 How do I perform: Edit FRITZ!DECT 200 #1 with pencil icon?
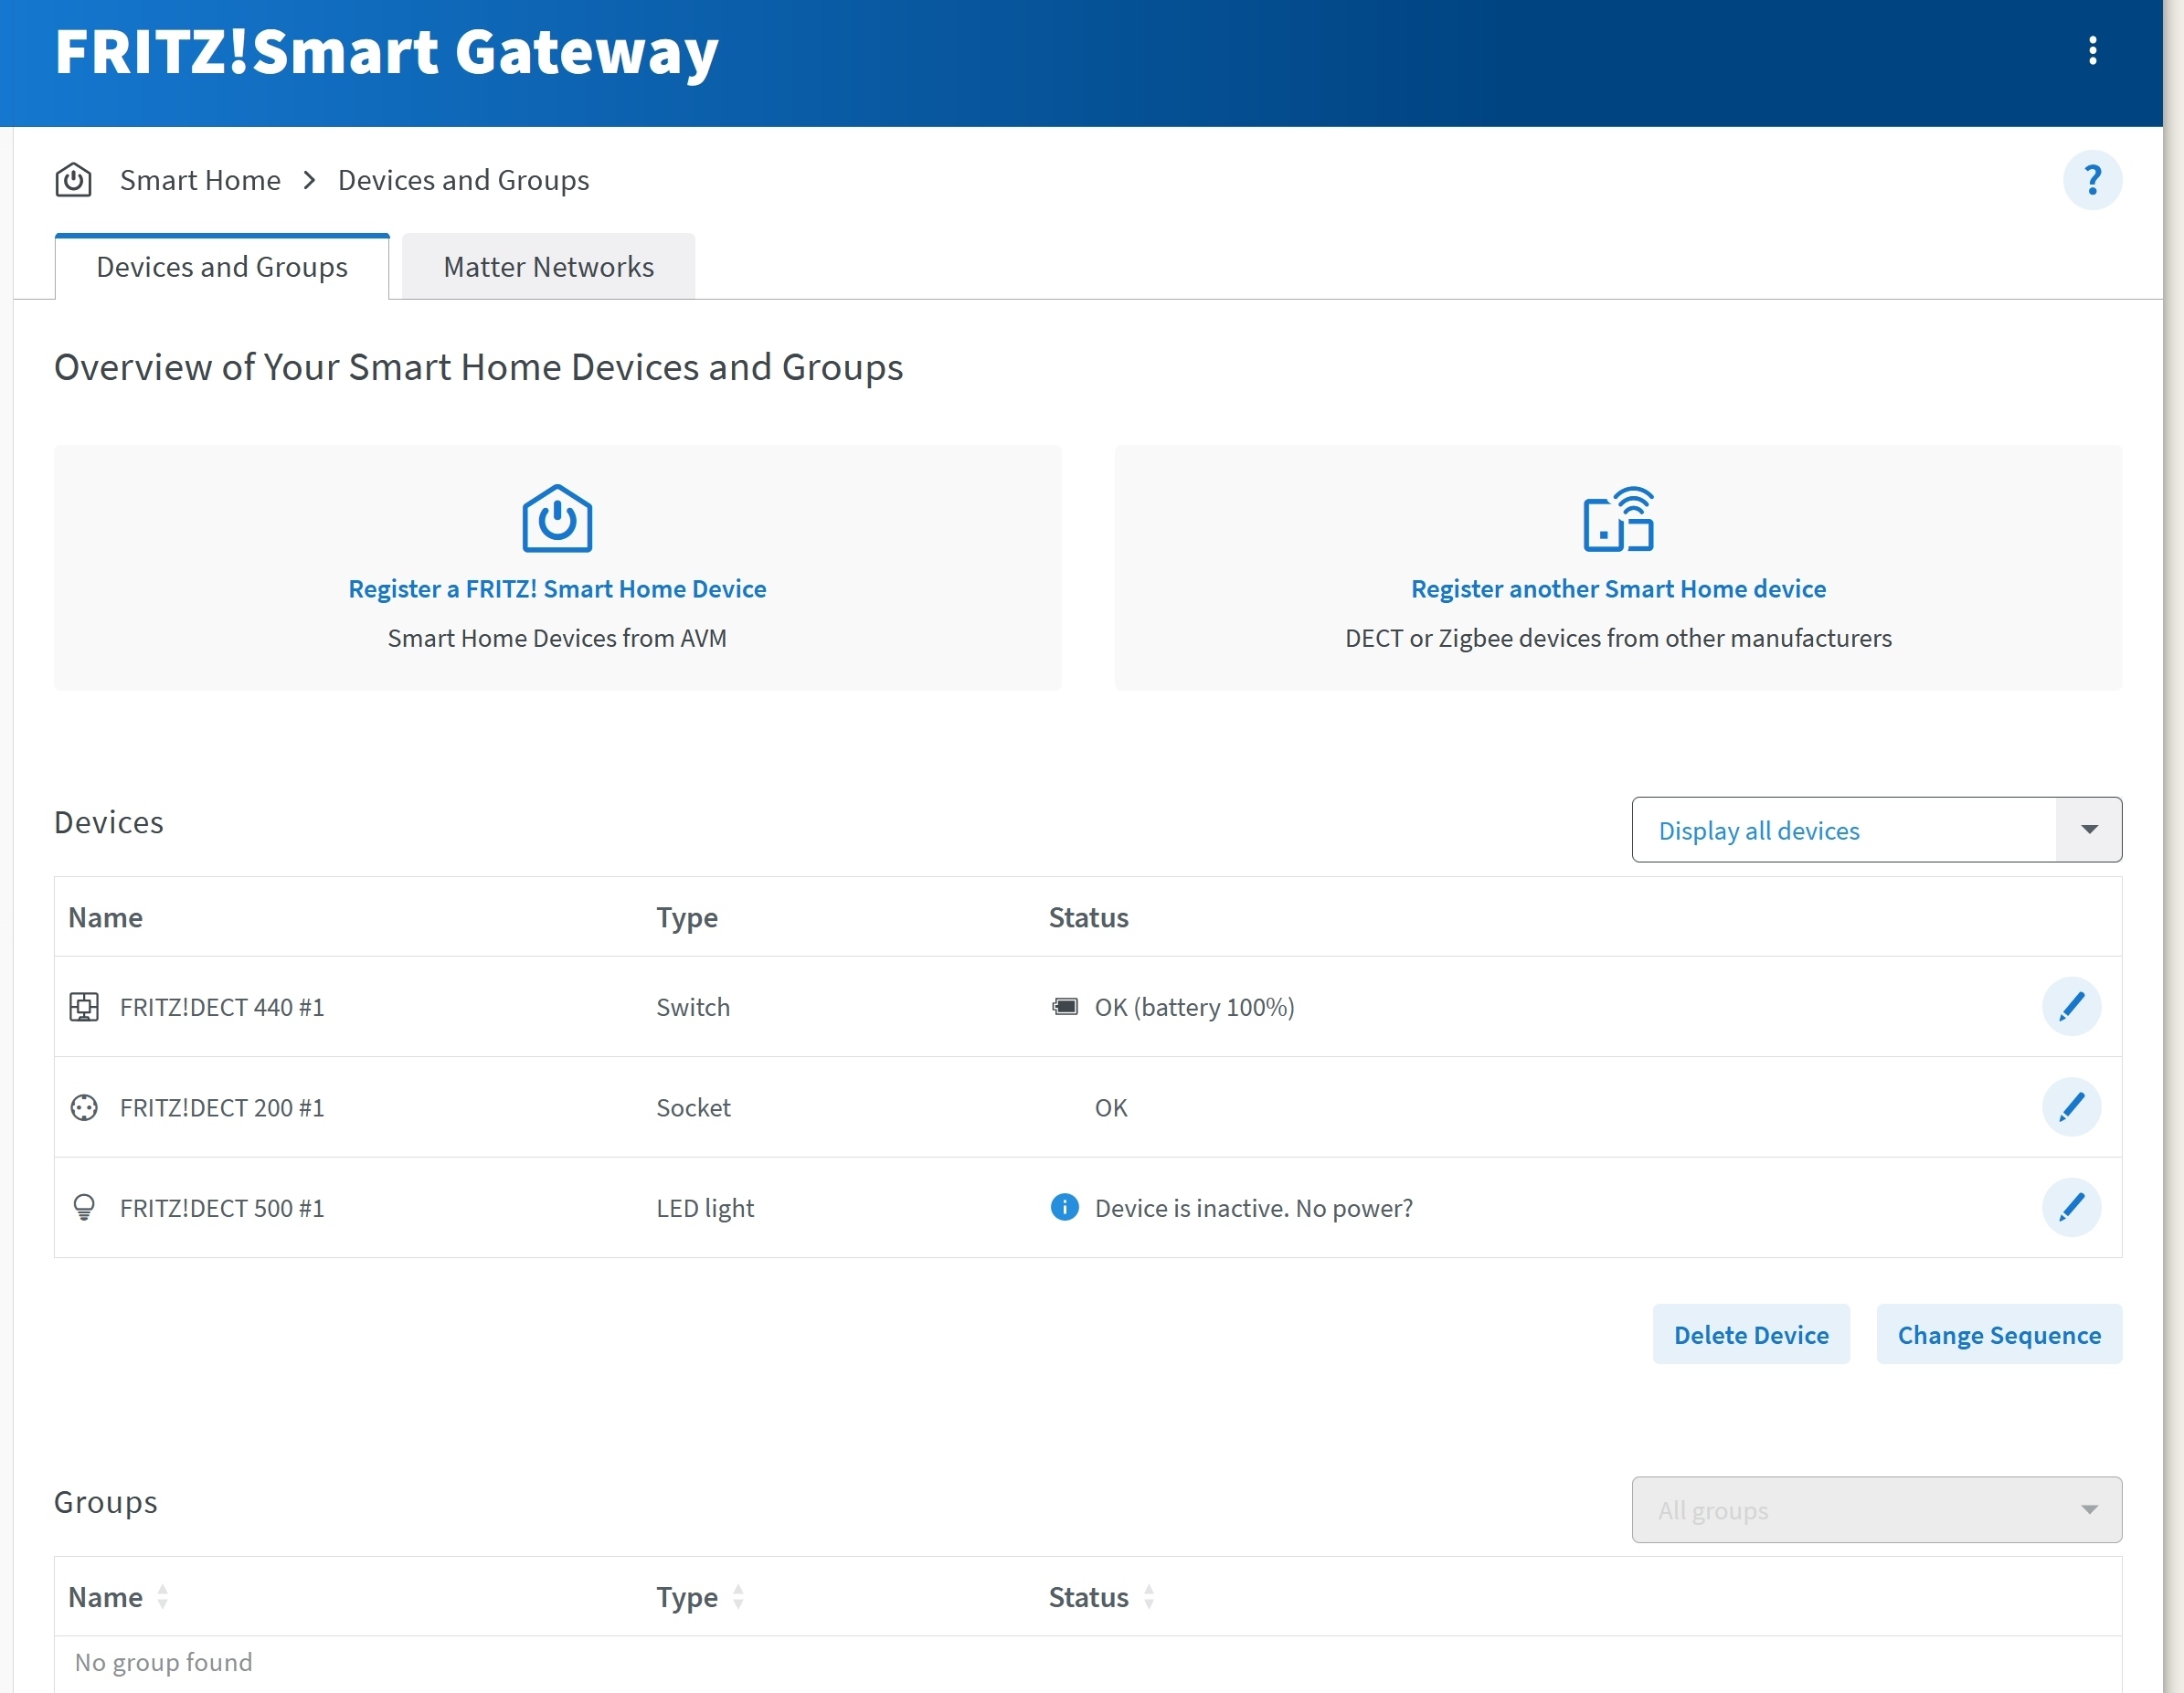click(x=2071, y=1108)
